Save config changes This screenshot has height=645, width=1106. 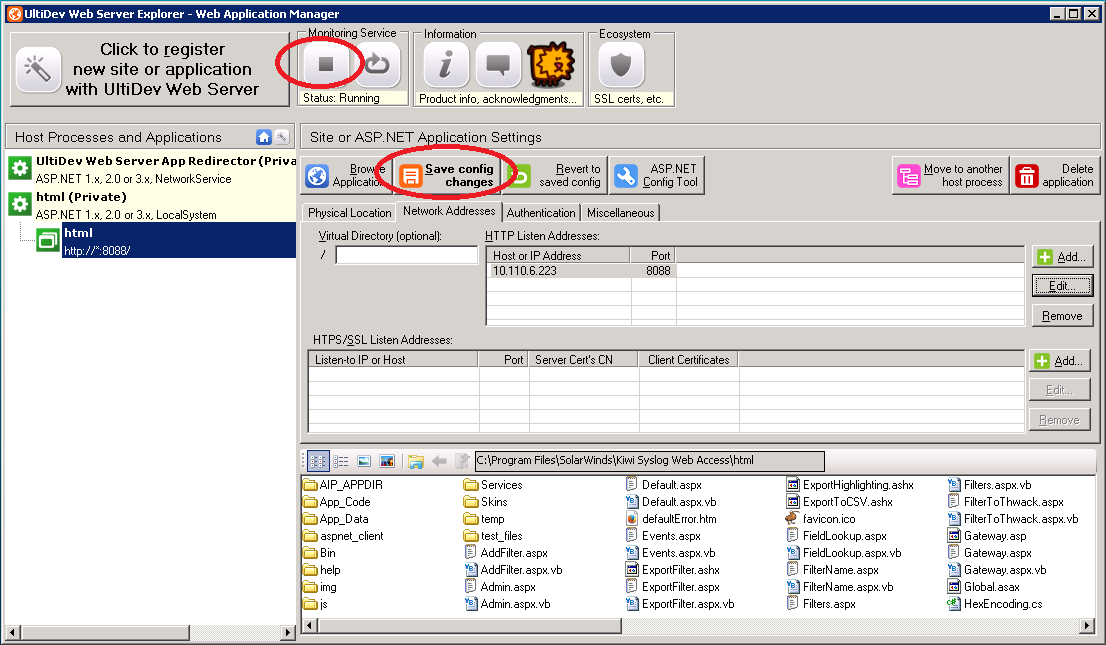click(x=447, y=175)
